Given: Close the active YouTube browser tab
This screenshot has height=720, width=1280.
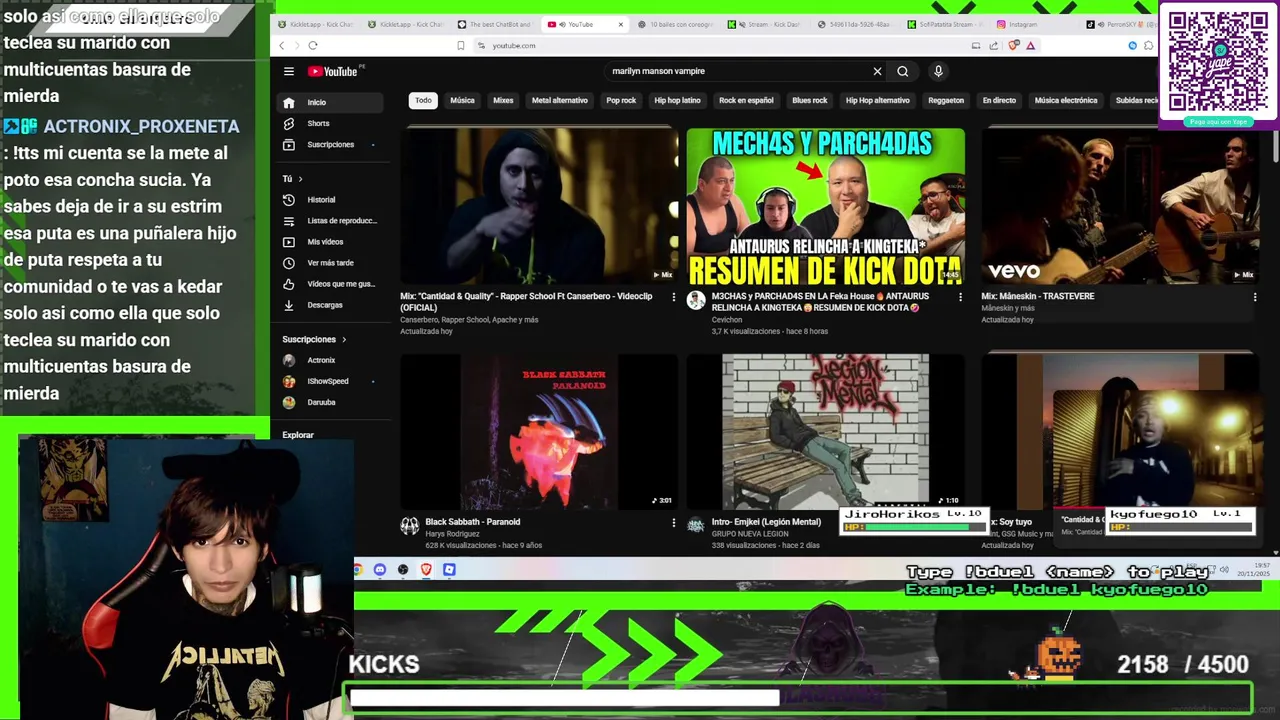Looking at the screenshot, I should [x=620, y=24].
